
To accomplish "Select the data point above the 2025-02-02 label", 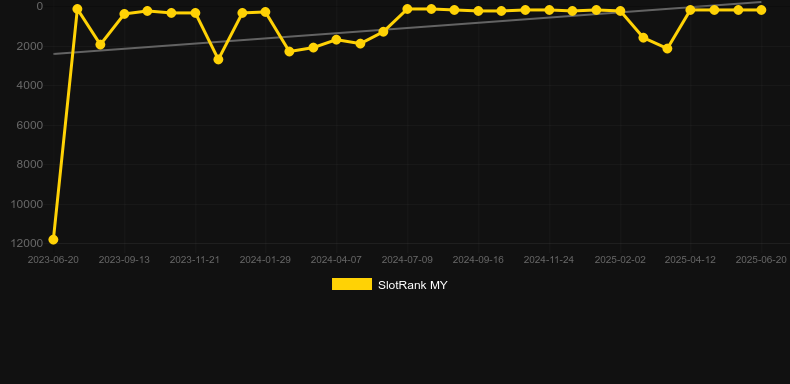I will [x=620, y=11].
